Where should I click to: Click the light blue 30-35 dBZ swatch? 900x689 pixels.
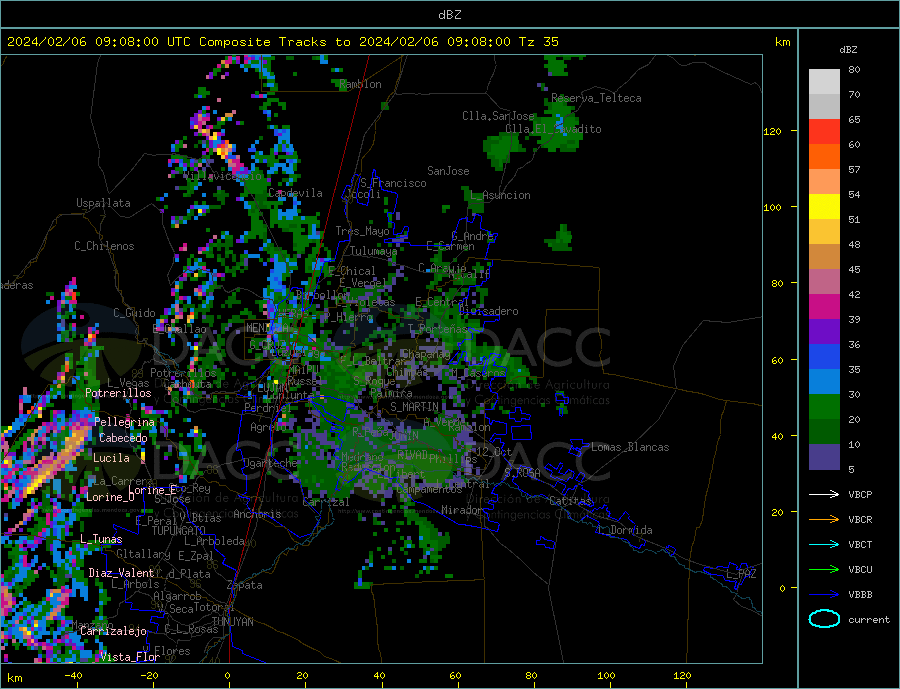[x=824, y=382]
